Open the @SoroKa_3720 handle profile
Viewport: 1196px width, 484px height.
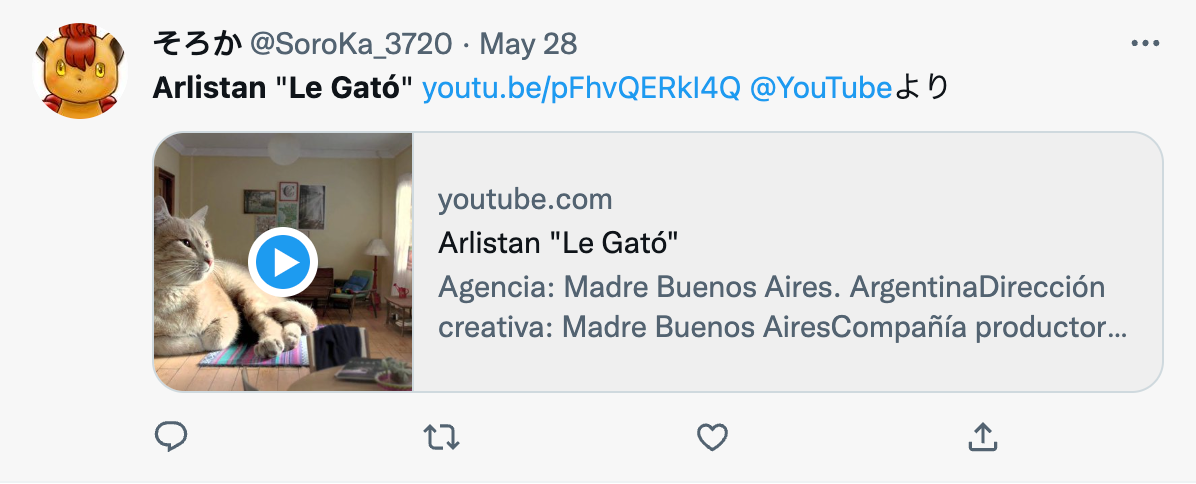[352, 45]
